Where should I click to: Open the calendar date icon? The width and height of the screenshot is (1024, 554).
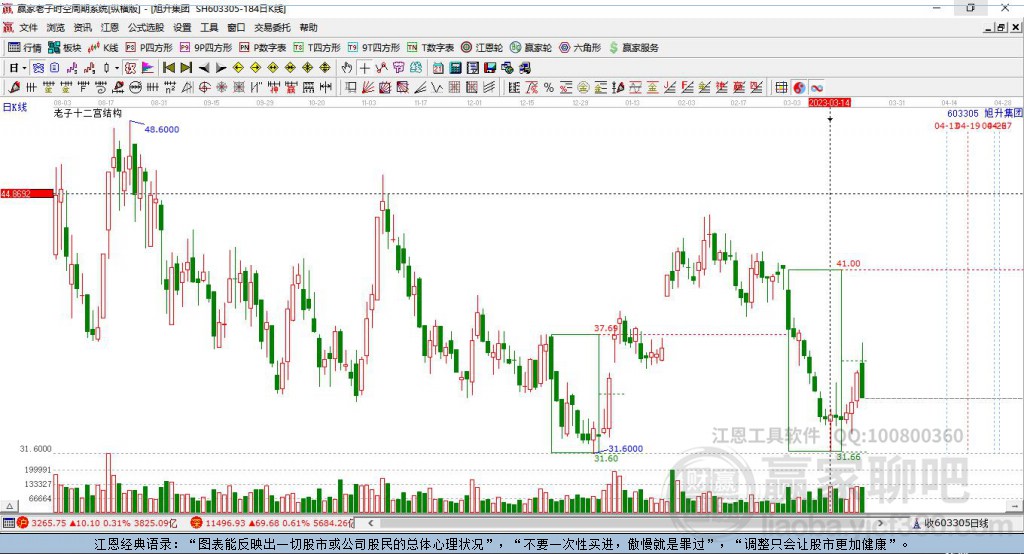tap(438, 68)
